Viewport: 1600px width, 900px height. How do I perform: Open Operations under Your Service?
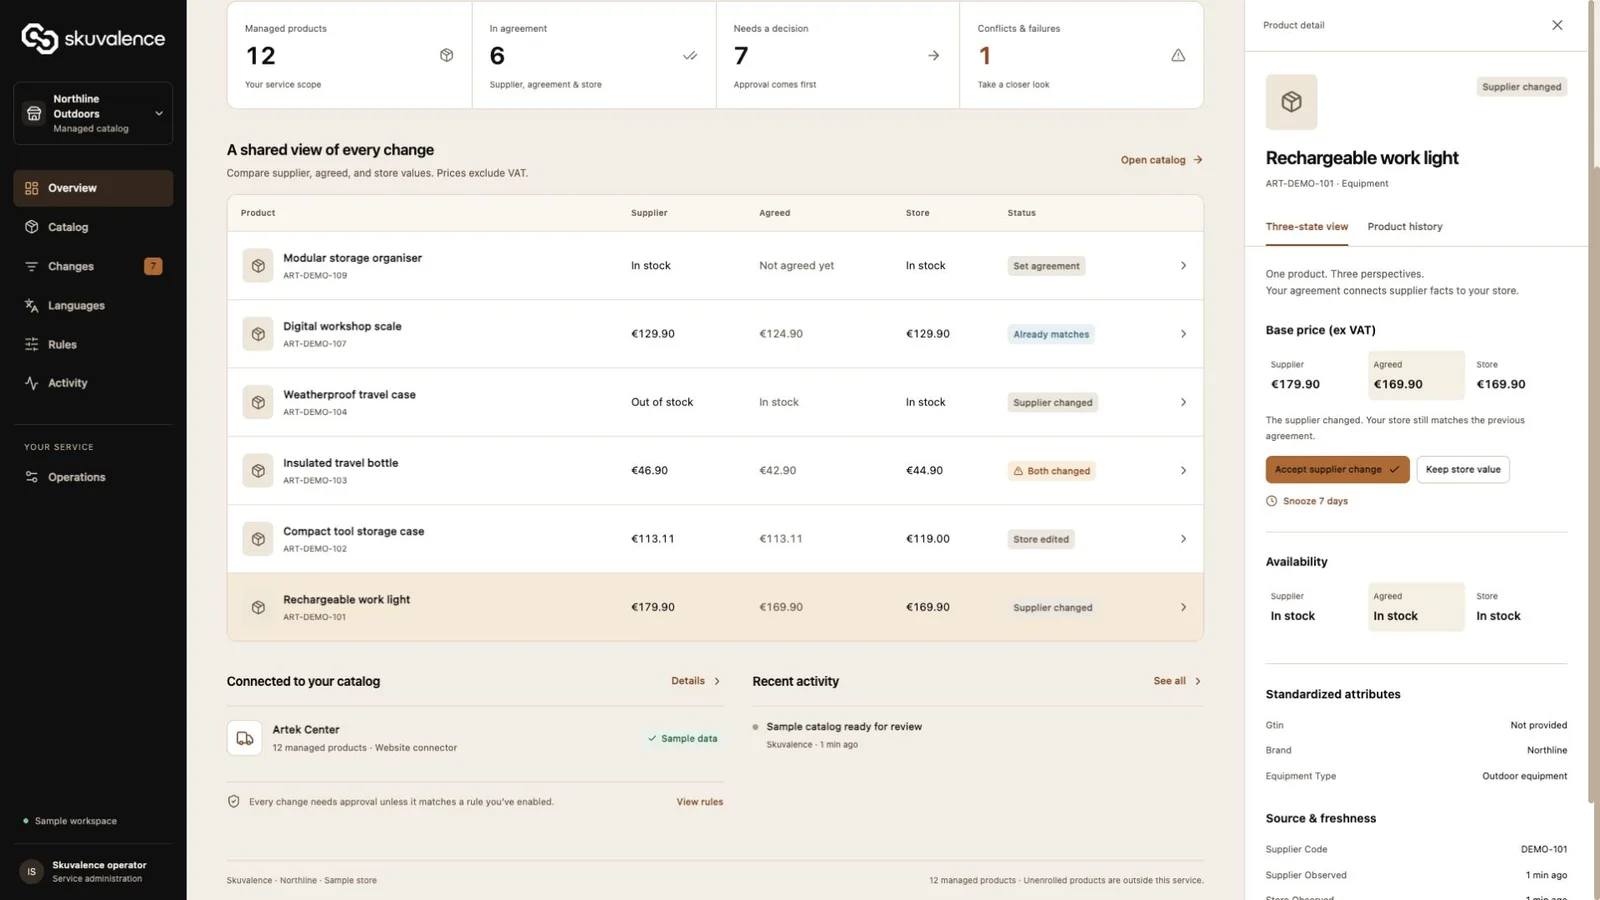click(93, 477)
